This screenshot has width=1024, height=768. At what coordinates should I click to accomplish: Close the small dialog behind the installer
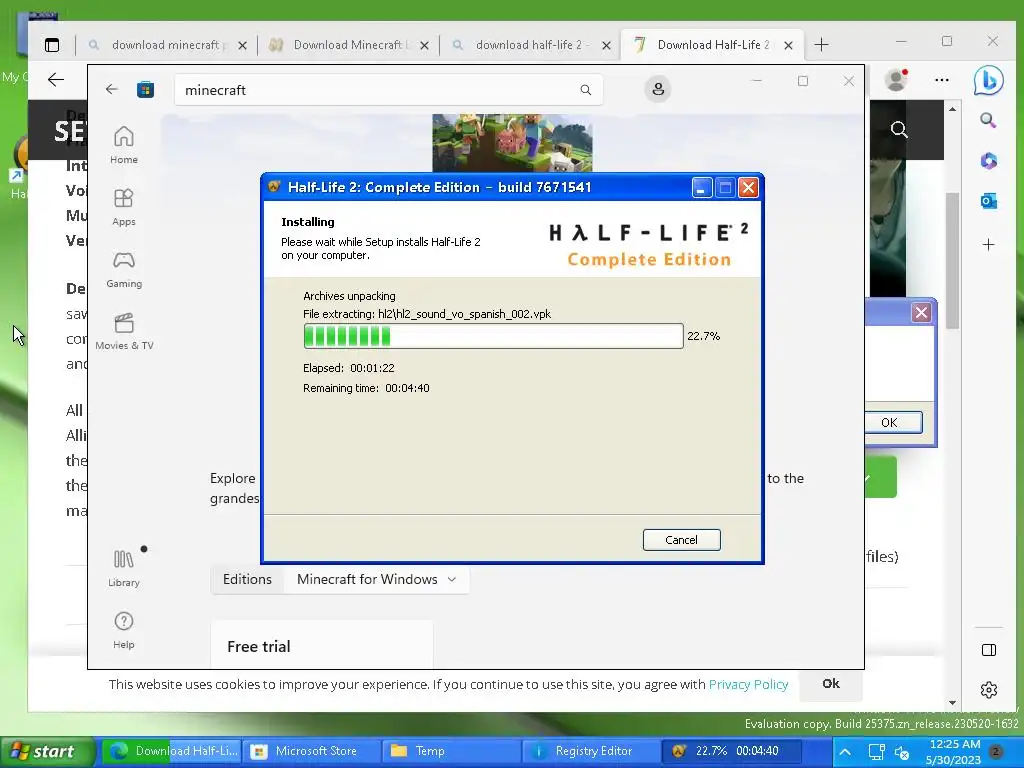(x=921, y=313)
